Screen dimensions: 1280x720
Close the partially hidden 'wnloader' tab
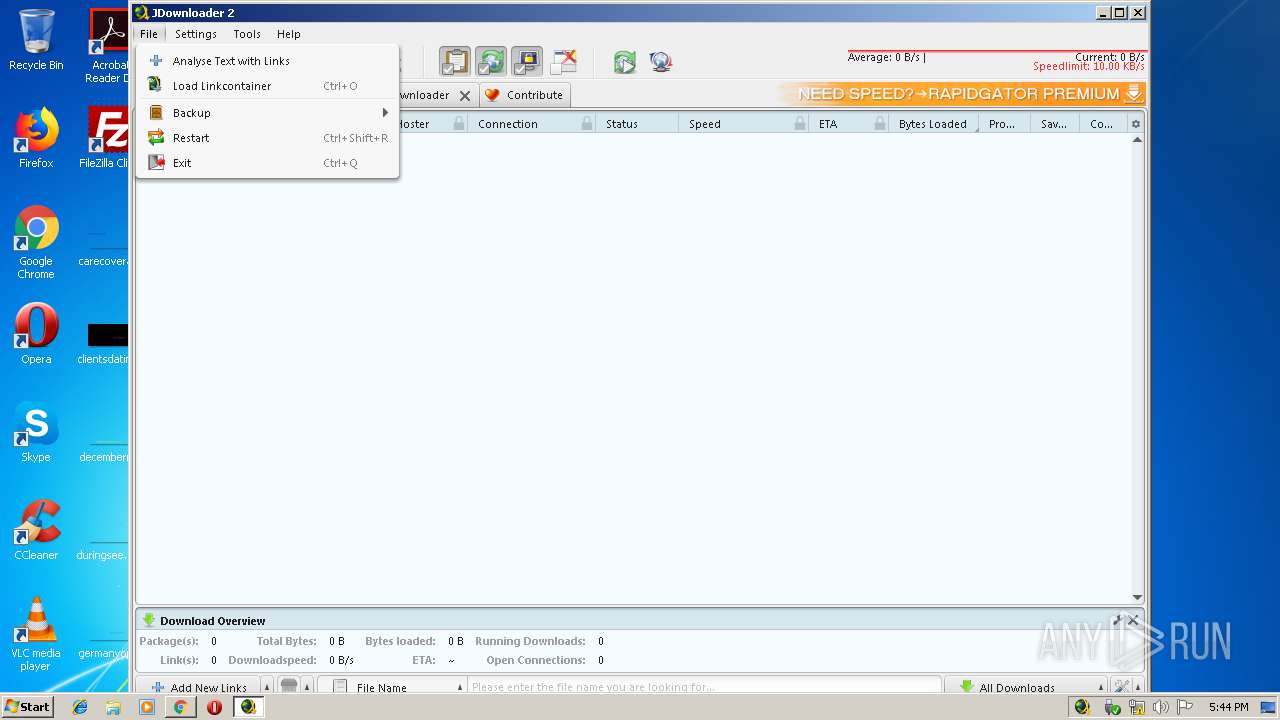click(x=465, y=96)
